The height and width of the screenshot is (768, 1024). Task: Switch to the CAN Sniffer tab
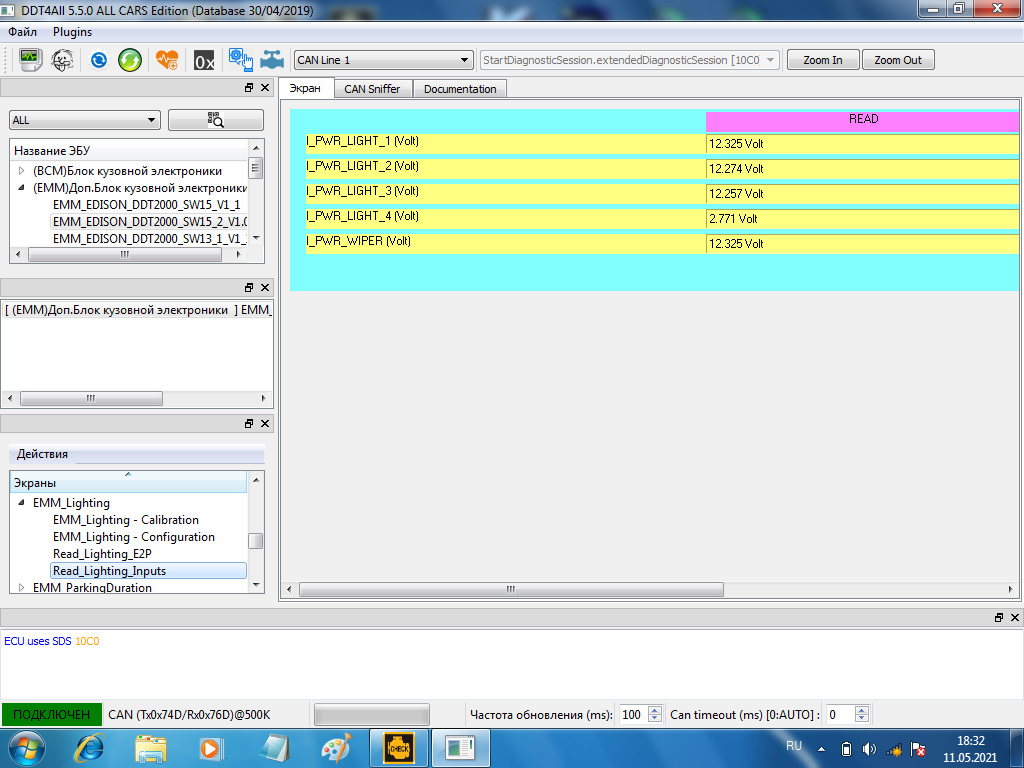point(372,89)
